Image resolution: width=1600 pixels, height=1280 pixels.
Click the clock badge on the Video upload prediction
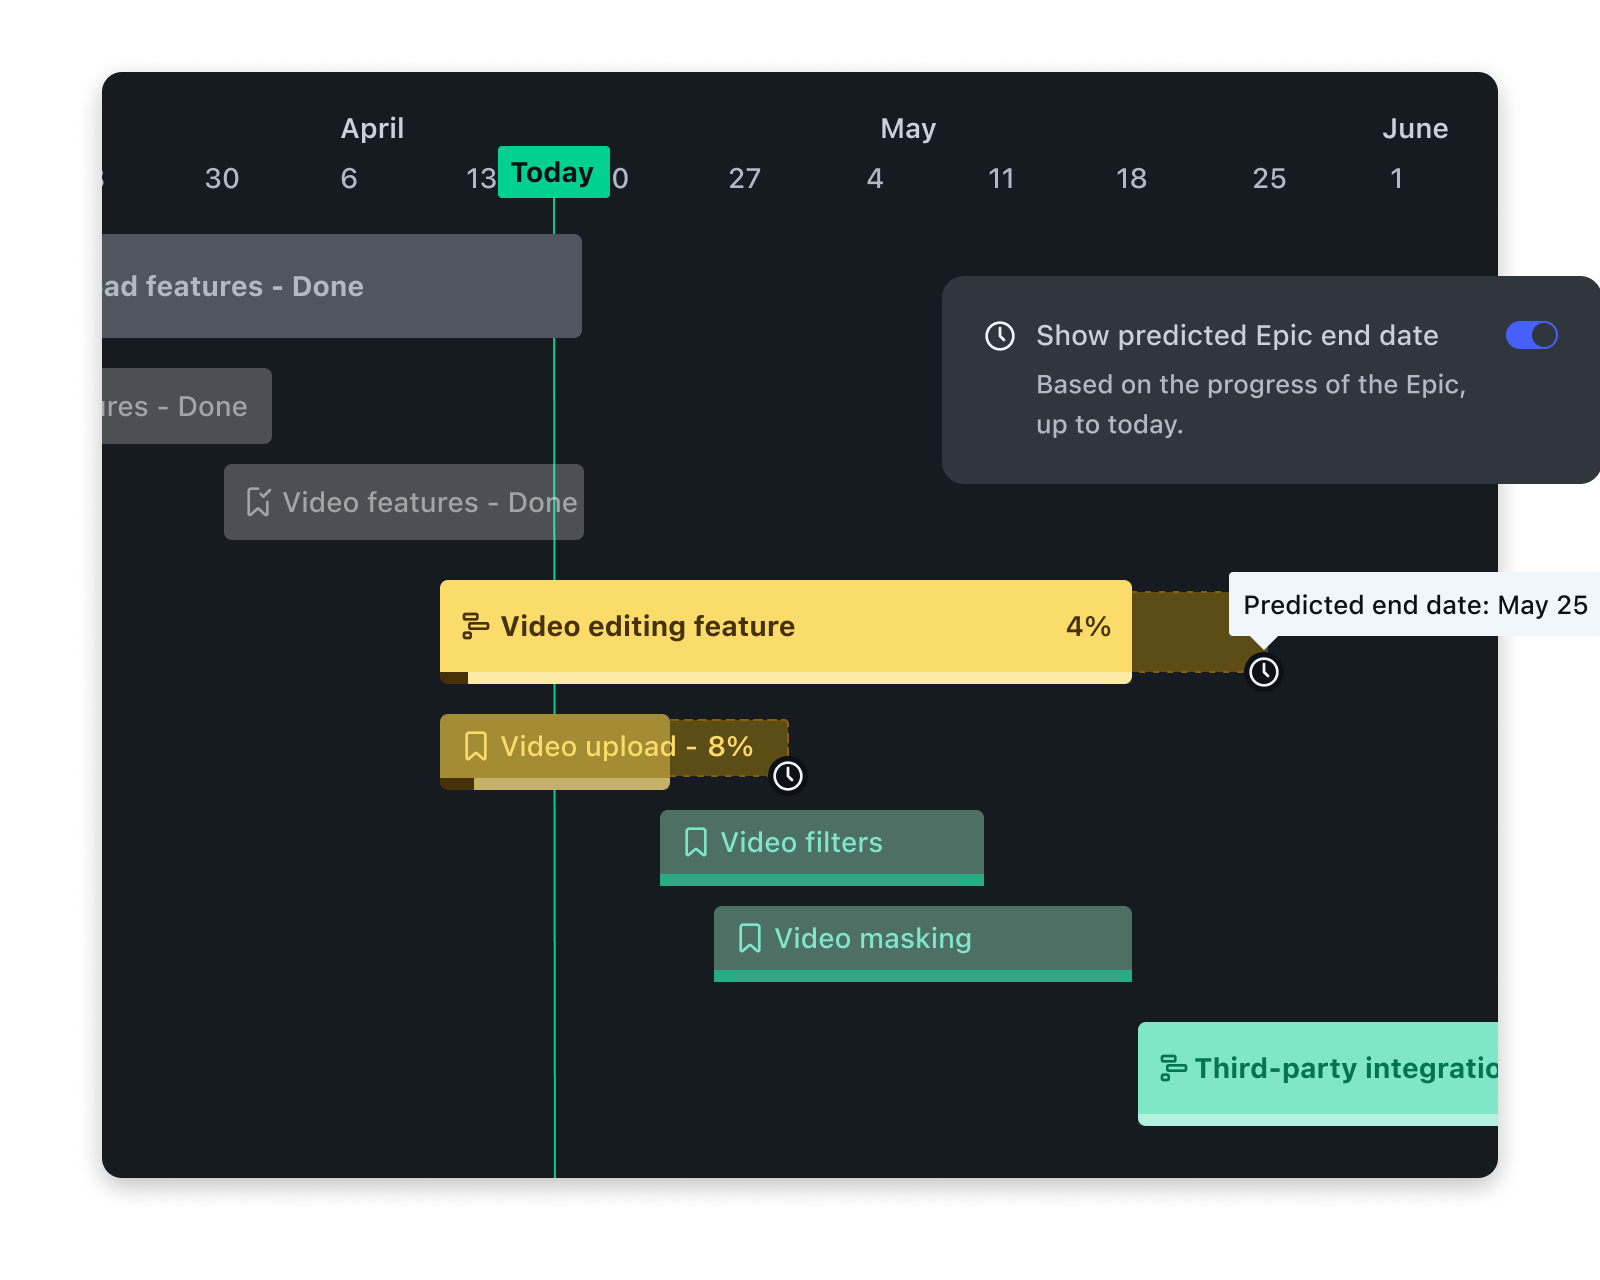789,774
